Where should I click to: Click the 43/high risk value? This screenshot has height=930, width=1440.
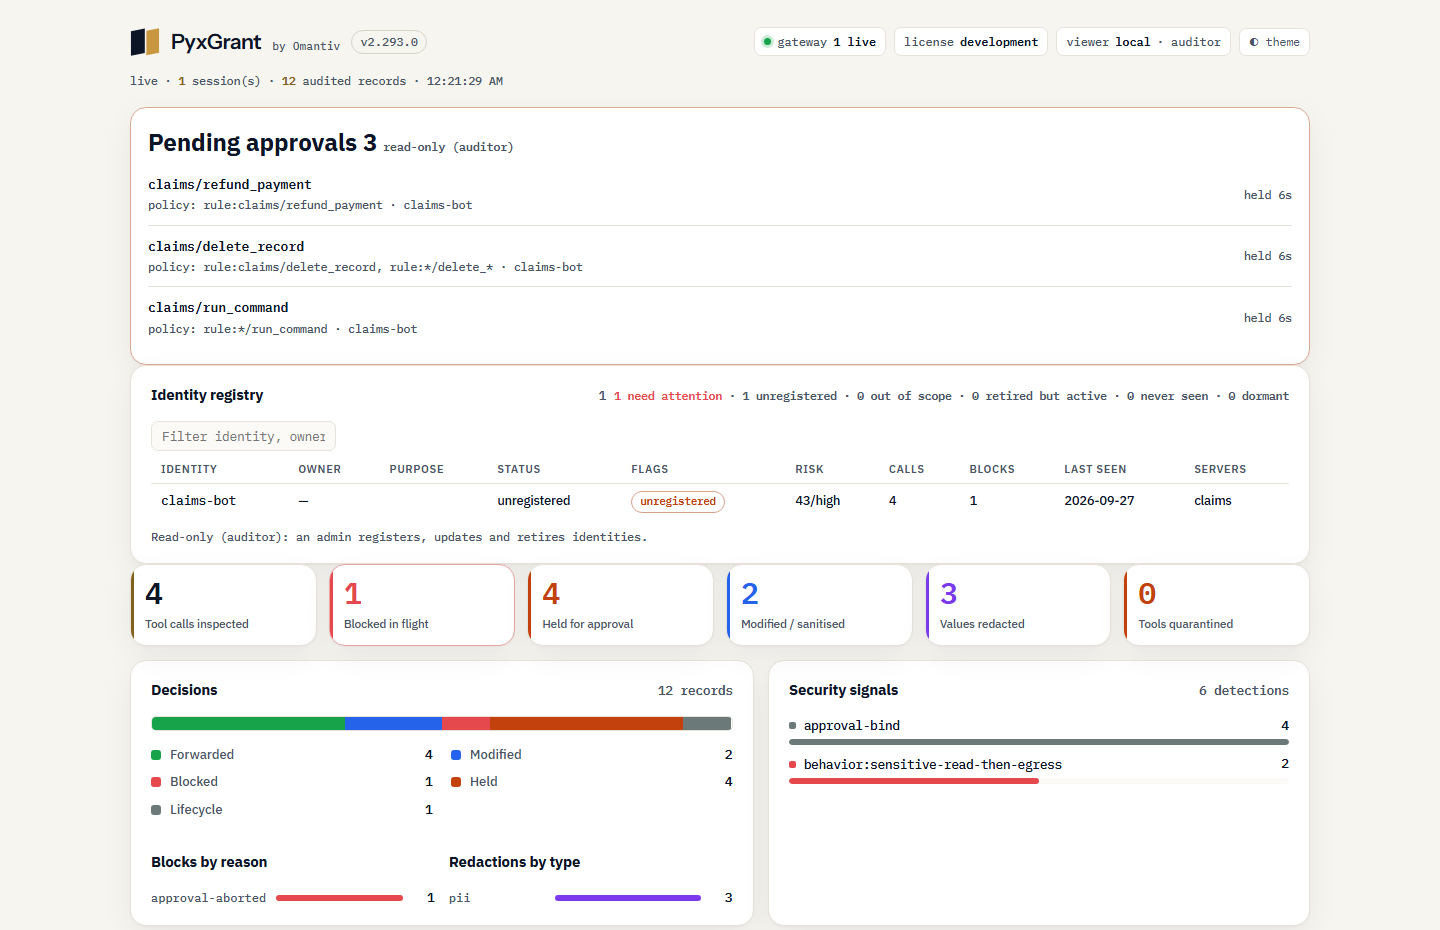coord(817,501)
